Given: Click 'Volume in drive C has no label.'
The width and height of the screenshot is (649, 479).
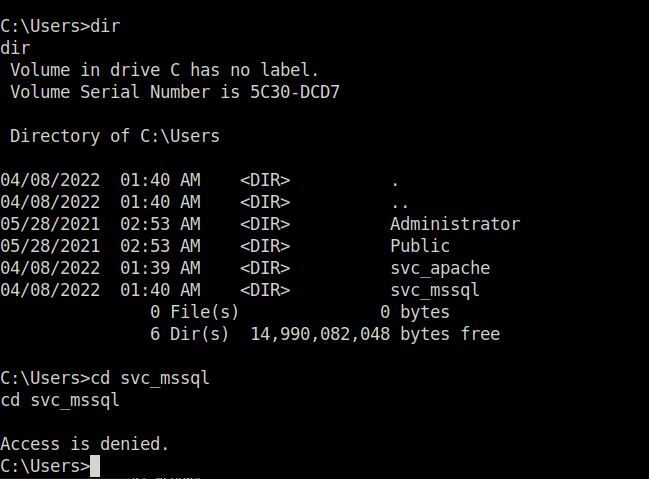Looking at the screenshot, I should point(164,70).
